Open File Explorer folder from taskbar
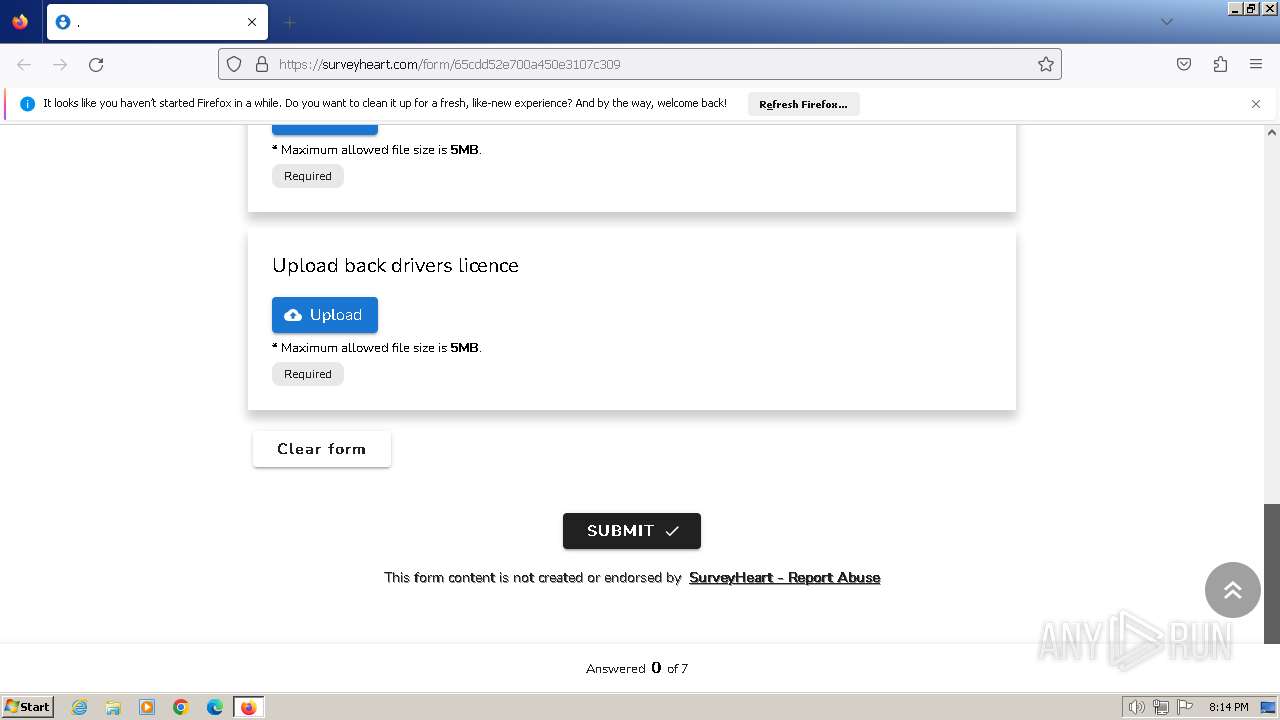This screenshot has width=1280, height=720. [x=113, y=707]
